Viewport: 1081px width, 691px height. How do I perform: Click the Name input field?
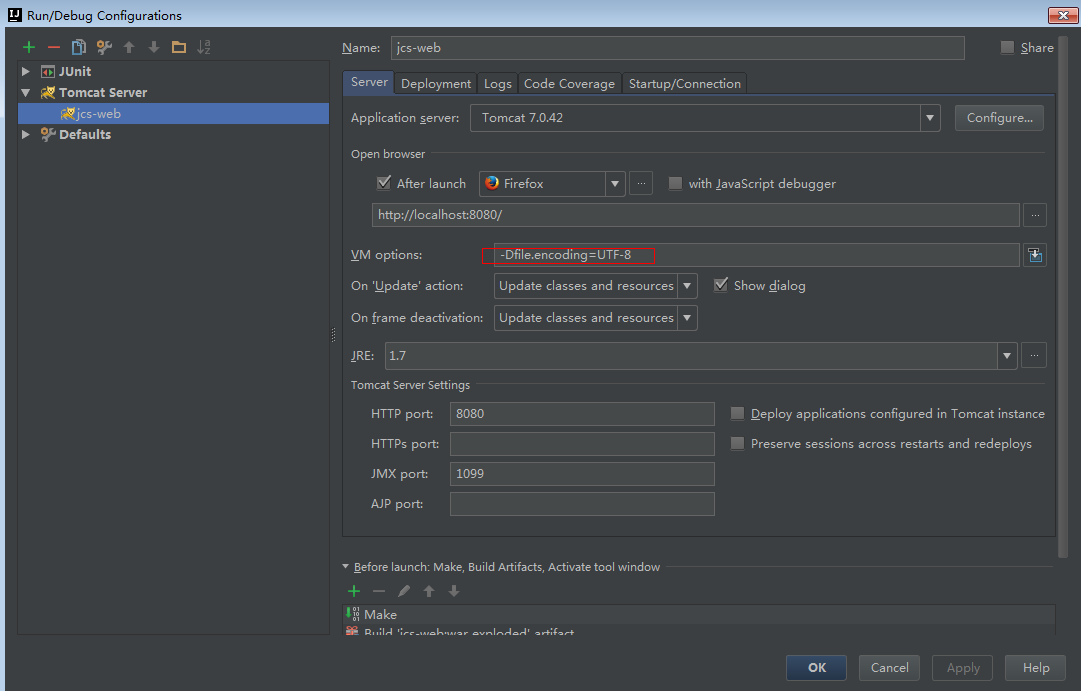coord(677,48)
